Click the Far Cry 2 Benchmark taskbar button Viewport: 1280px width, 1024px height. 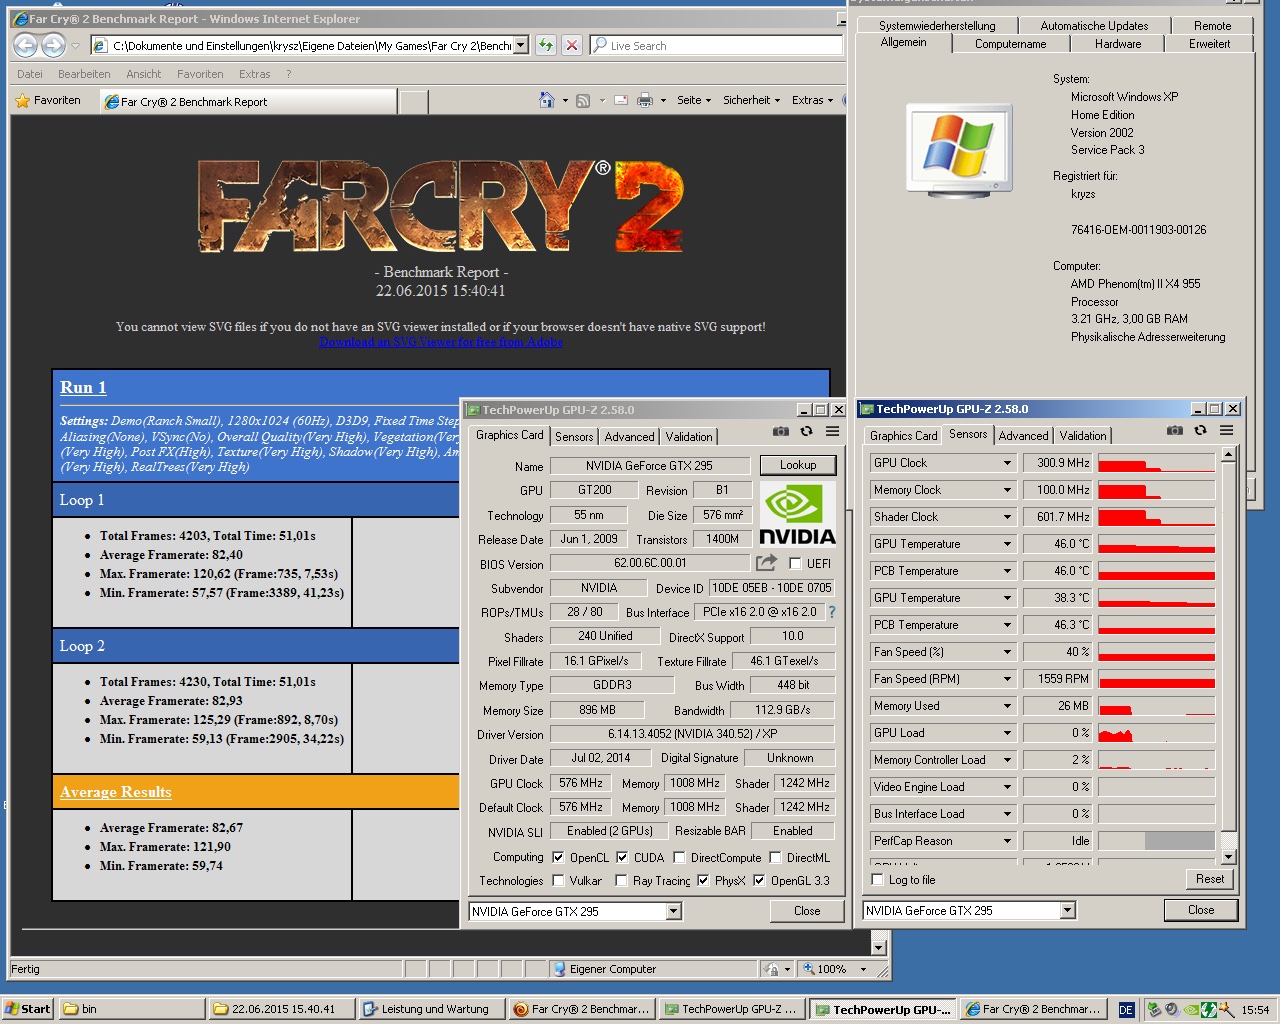pos(582,1008)
